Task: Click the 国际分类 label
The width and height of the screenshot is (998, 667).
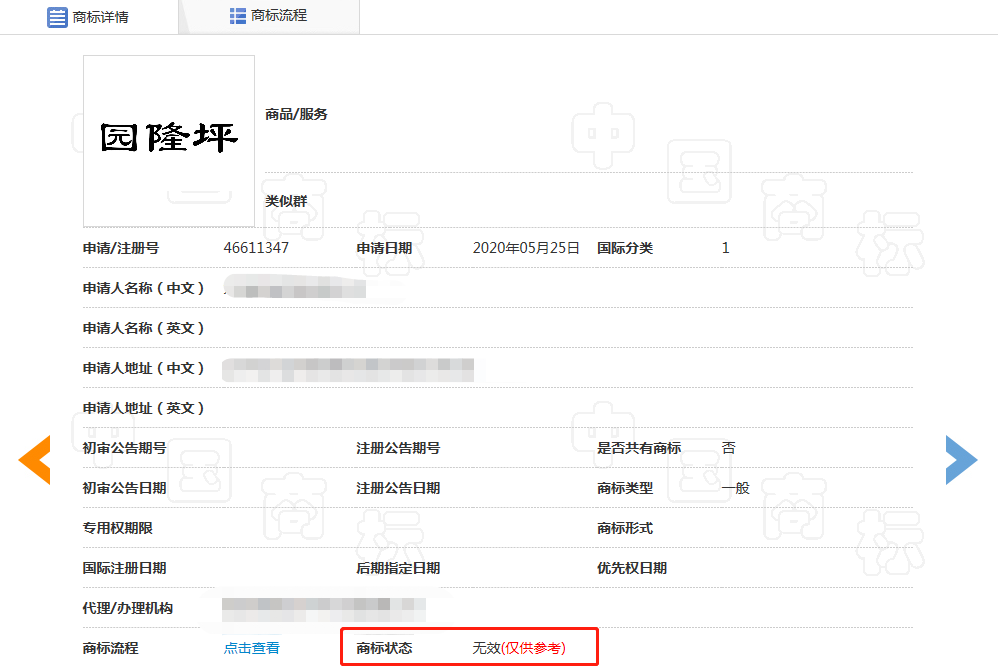Action: [x=624, y=248]
